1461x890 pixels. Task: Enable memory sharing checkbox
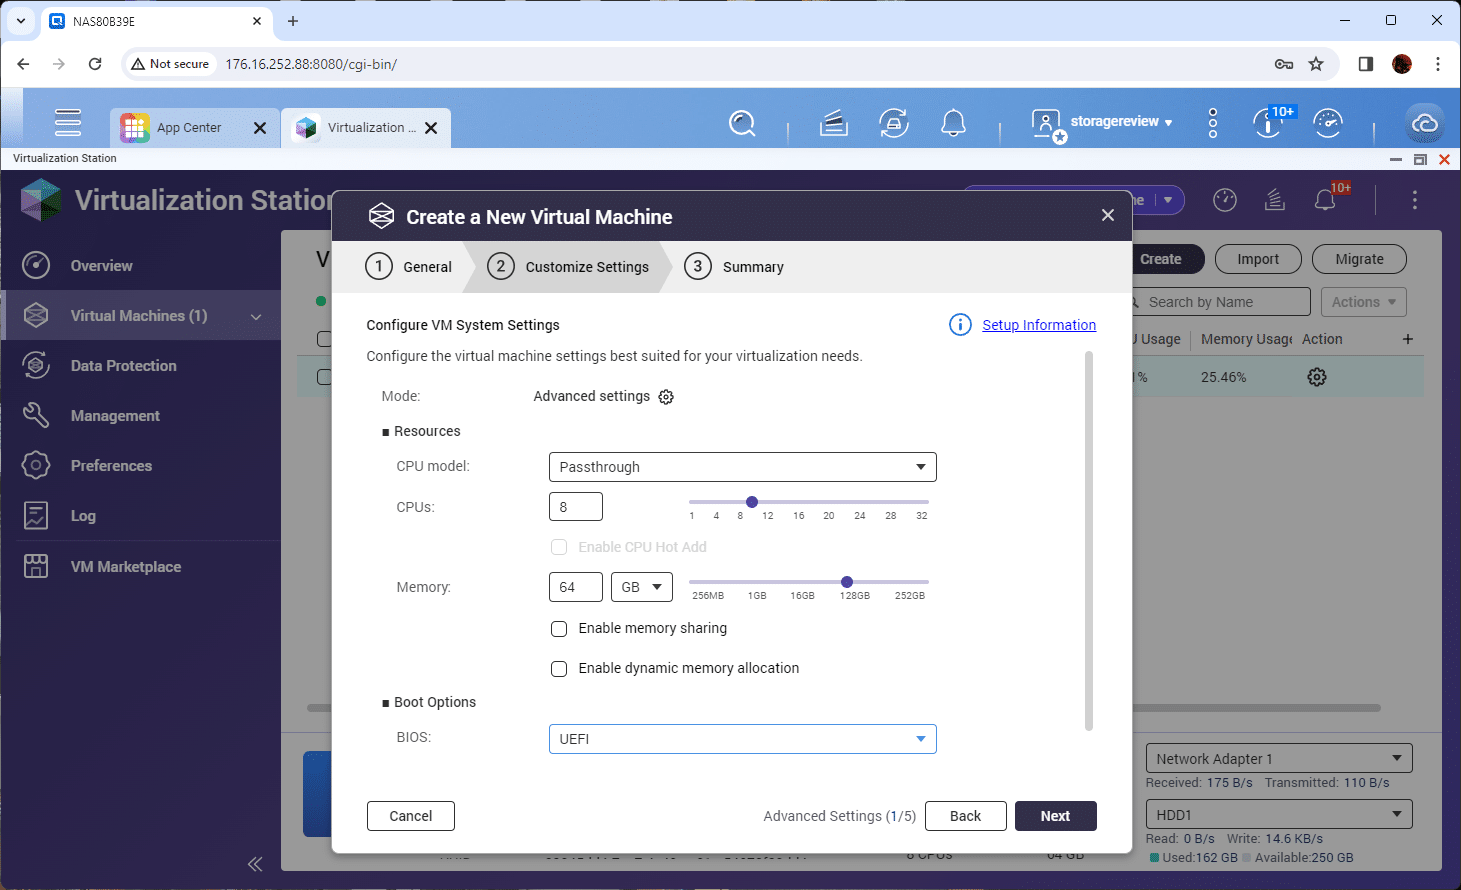559,629
